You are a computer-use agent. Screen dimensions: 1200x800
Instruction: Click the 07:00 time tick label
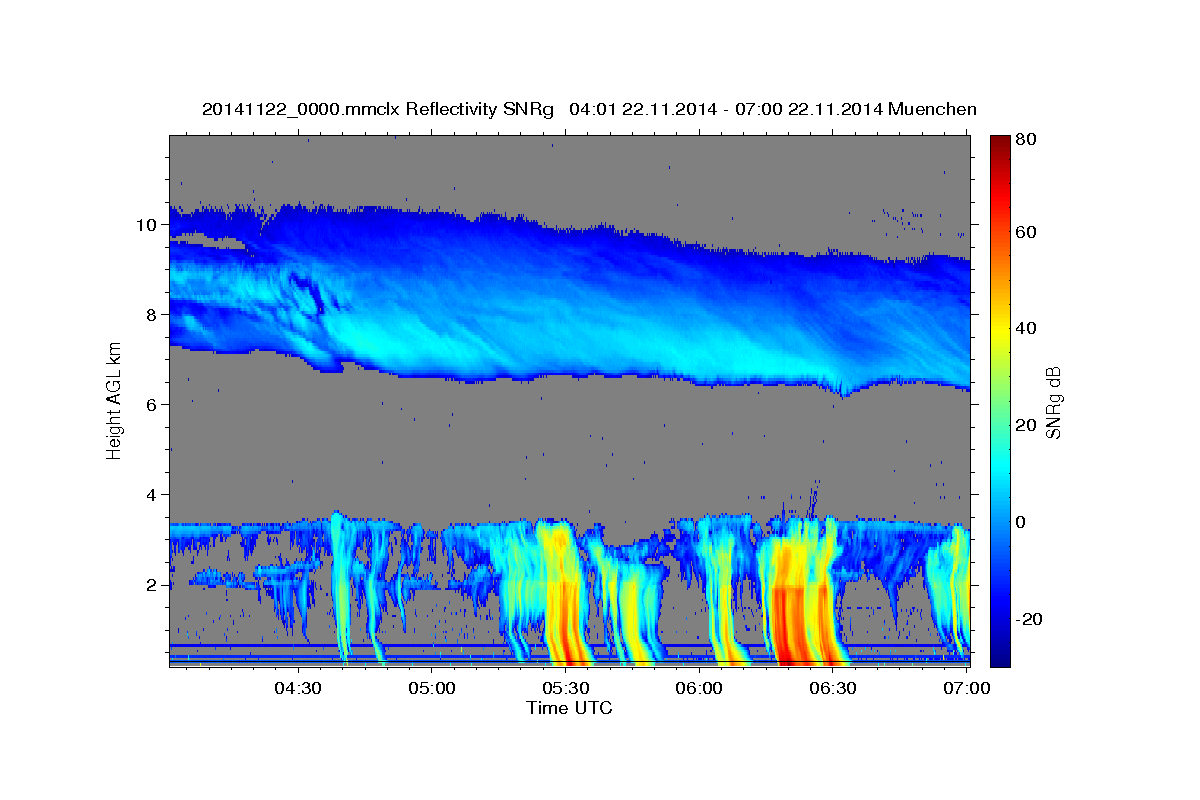[966, 688]
